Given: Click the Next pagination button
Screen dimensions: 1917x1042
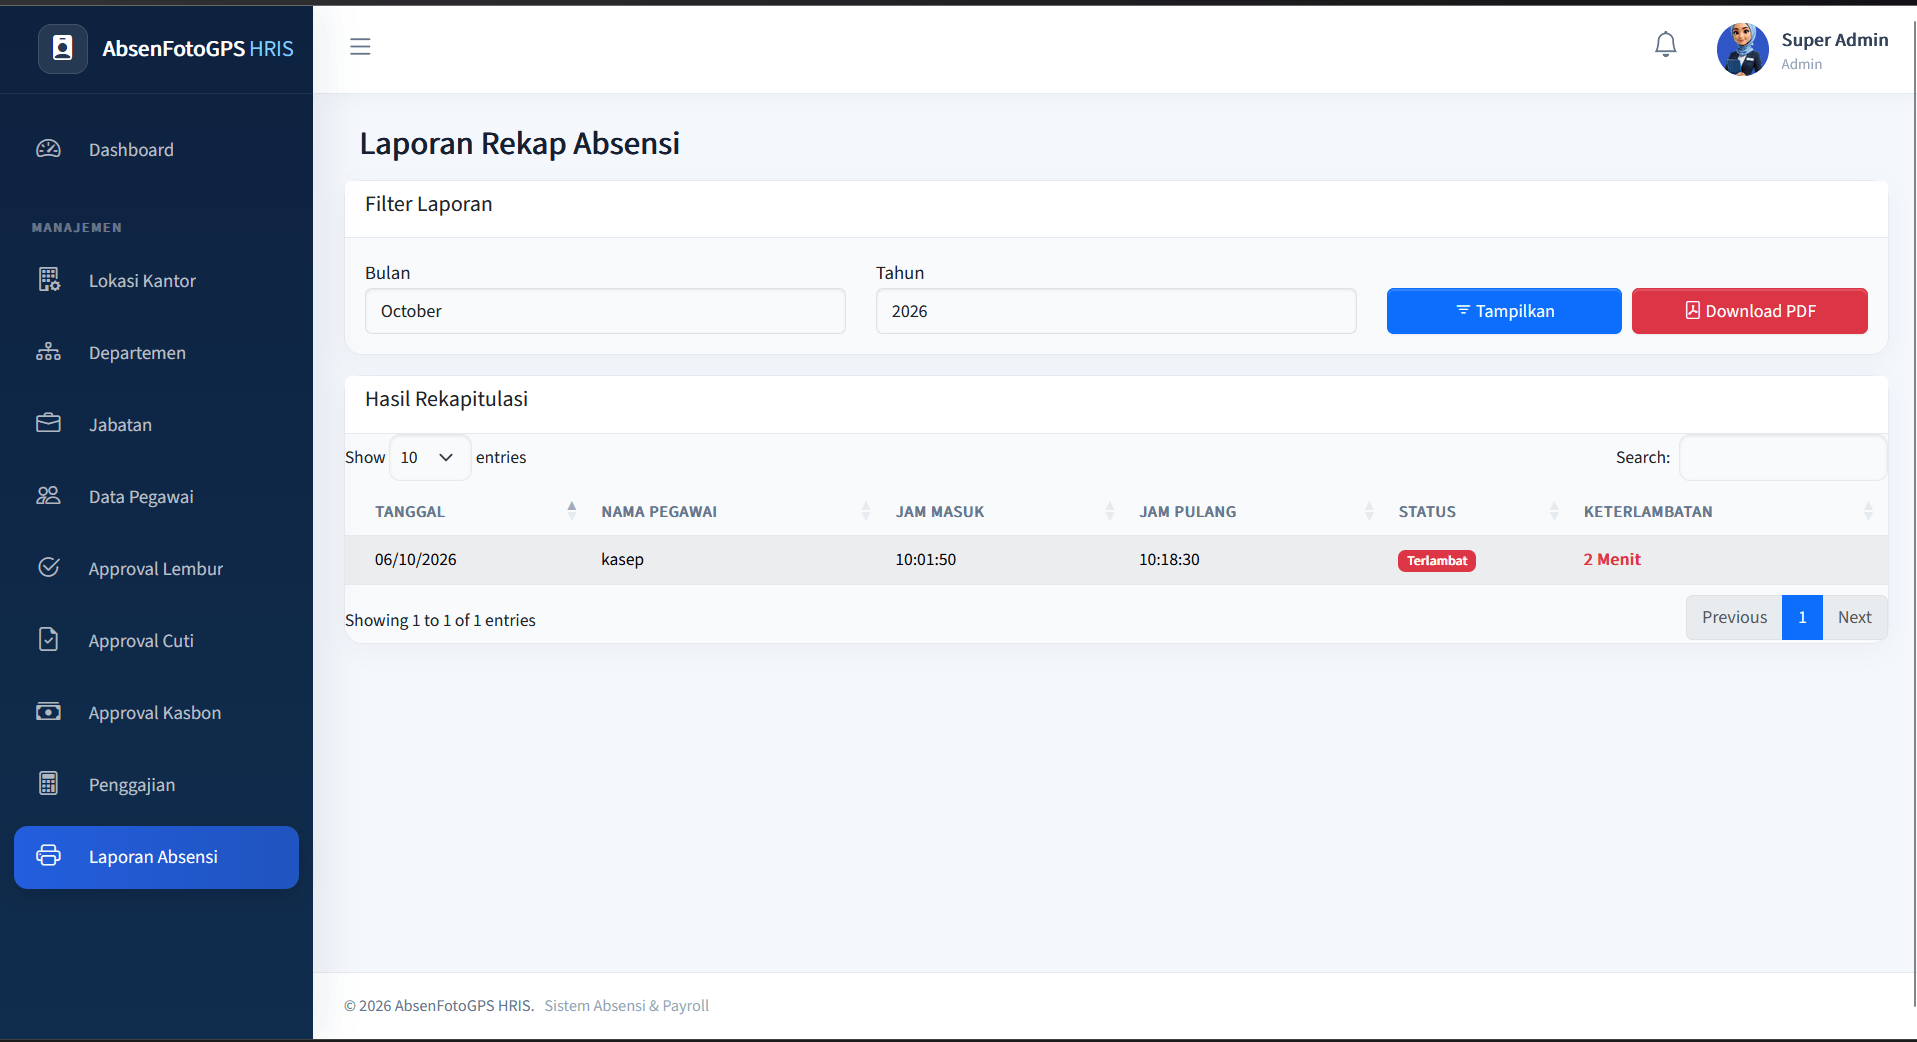Looking at the screenshot, I should (x=1854, y=617).
